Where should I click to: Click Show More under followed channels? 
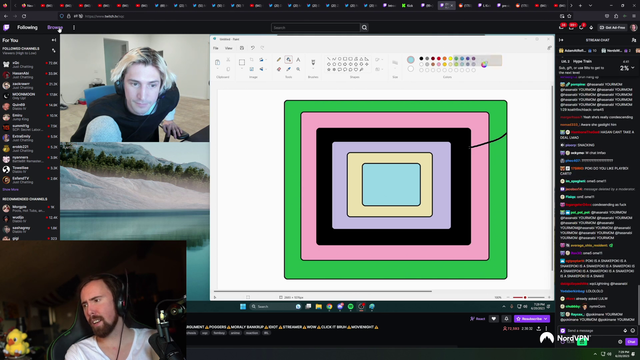click(11, 189)
